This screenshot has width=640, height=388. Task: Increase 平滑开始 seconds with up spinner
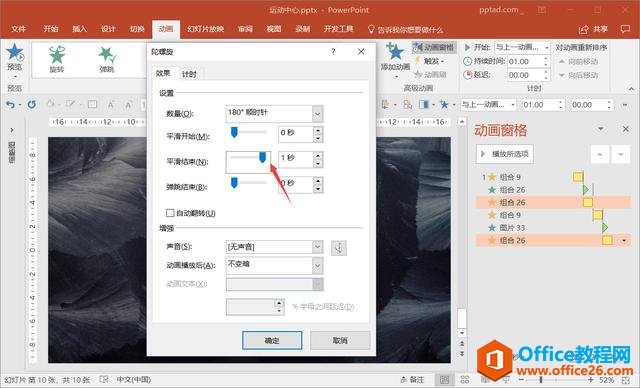click(x=318, y=131)
